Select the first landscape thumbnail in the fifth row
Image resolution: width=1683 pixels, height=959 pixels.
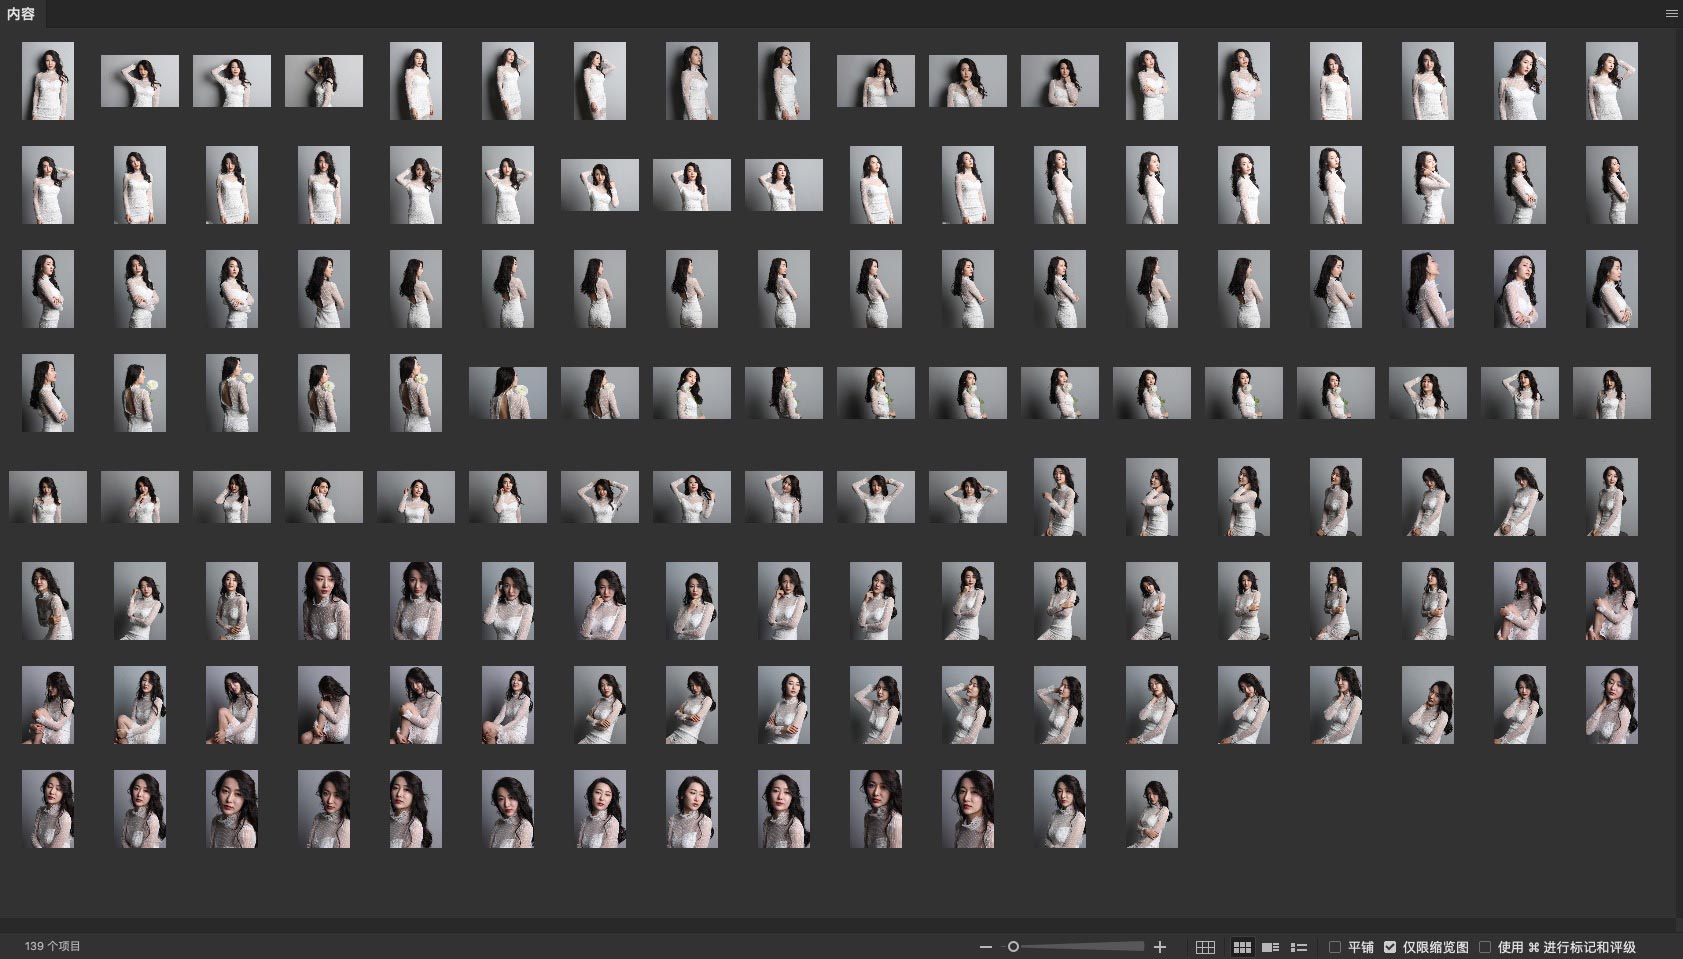(48, 497)
